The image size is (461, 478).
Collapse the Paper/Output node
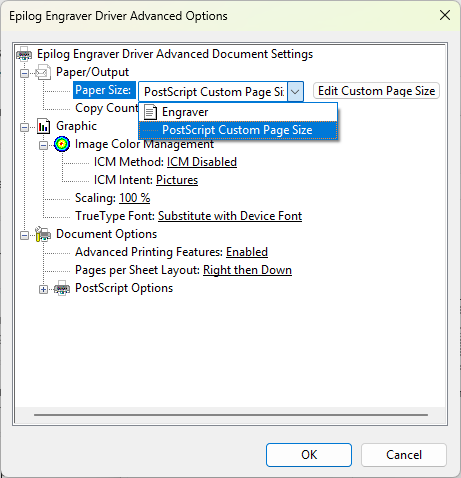(24, 73)
